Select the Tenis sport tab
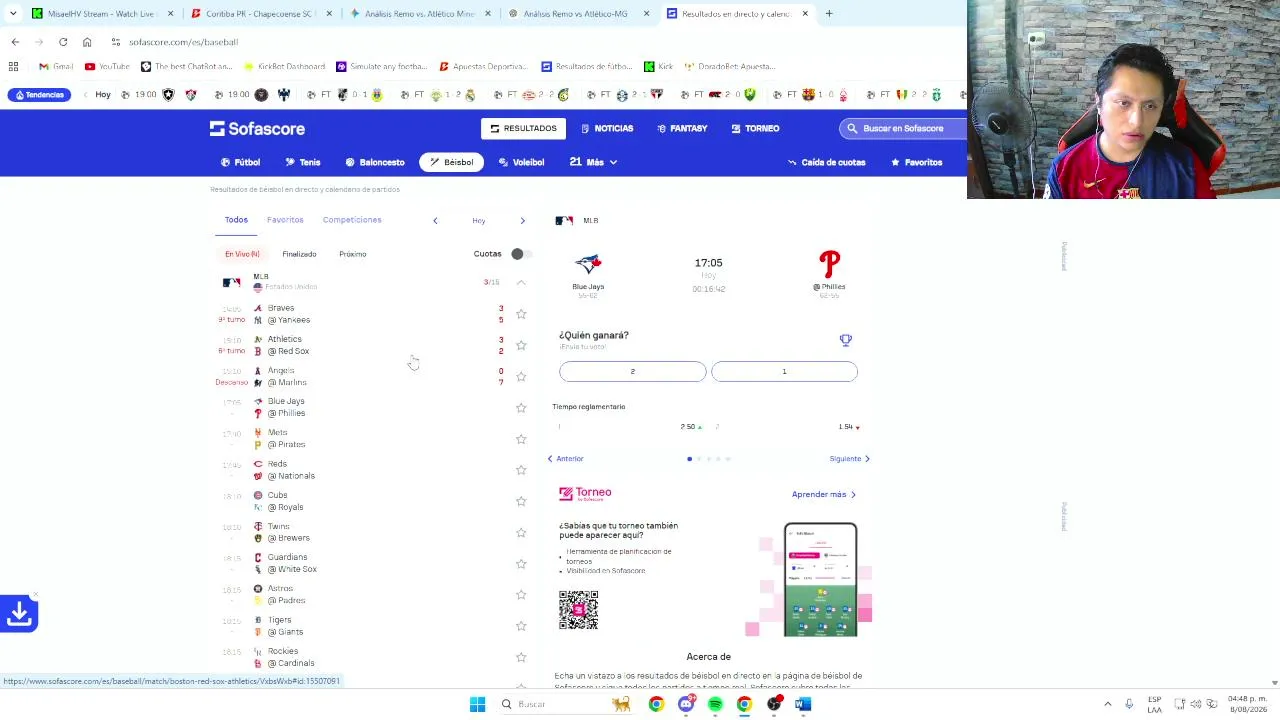 click(303, 162)
